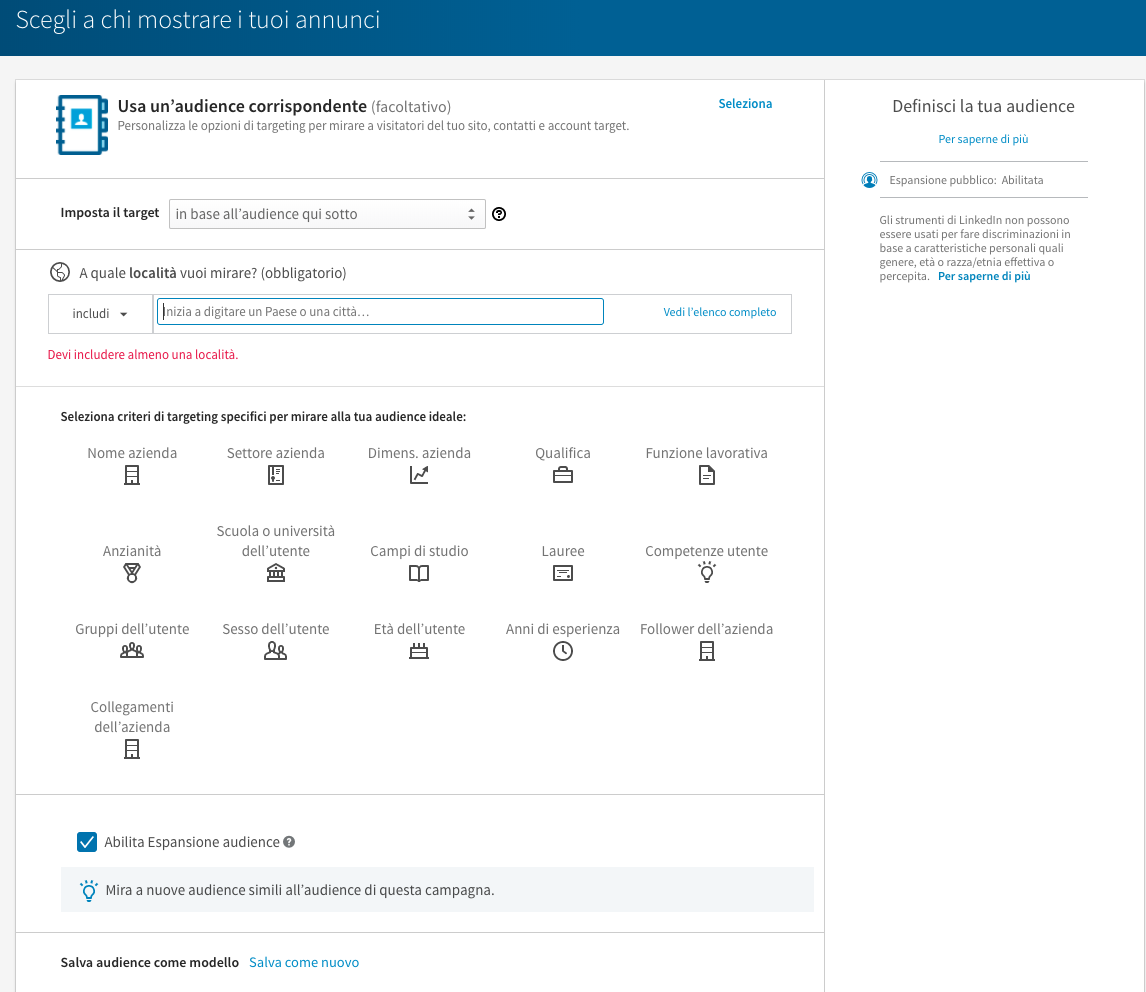Click the globe icon beside località question
This screenshot has width=1146, height=992.
click(x=60, y=272)
